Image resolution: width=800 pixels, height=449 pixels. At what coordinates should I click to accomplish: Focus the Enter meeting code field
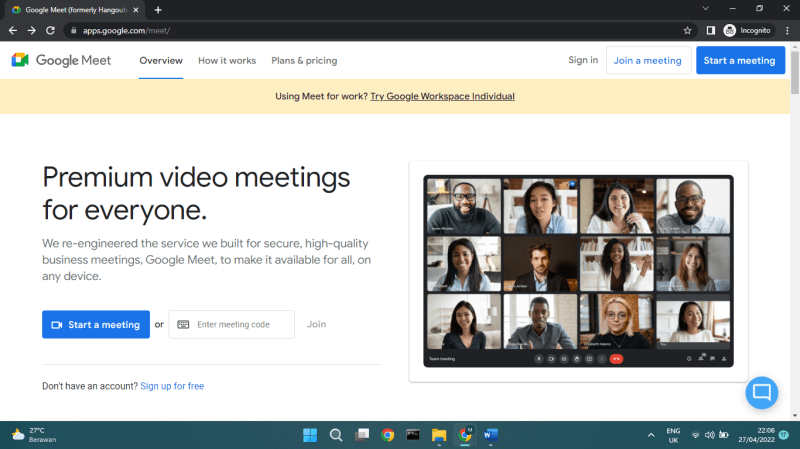tap(232, 325)
